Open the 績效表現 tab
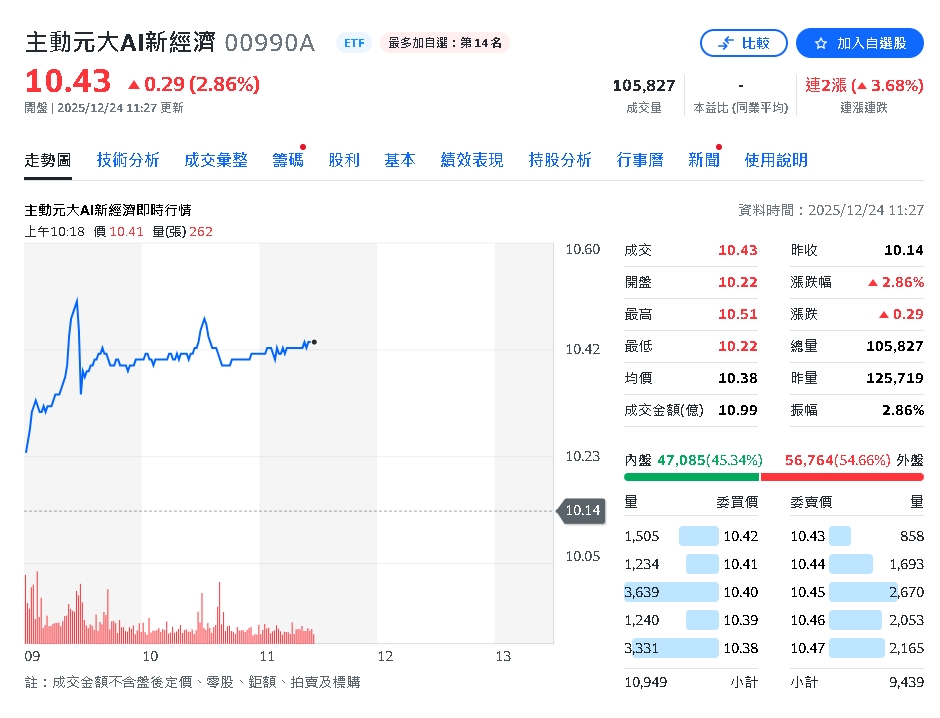 pyautogui.click(x=471, y=159)
